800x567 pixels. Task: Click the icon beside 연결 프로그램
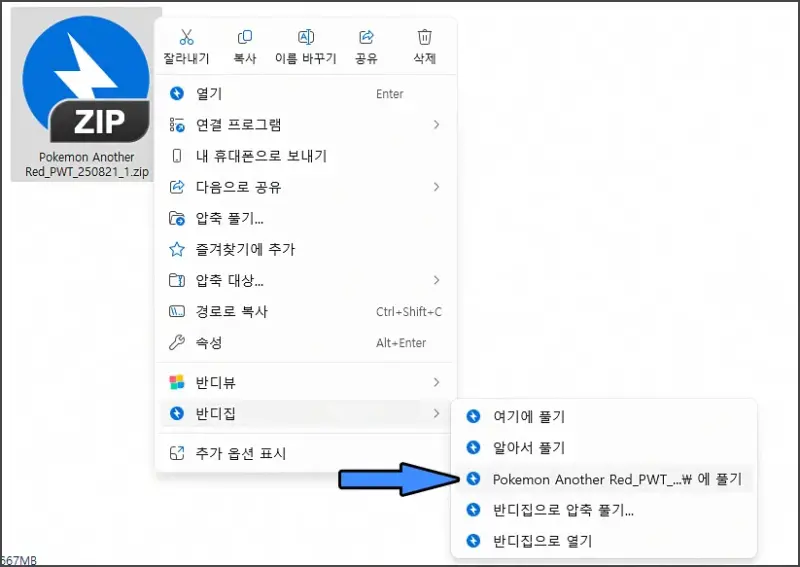pyautogui.click(x=177, y=125)
